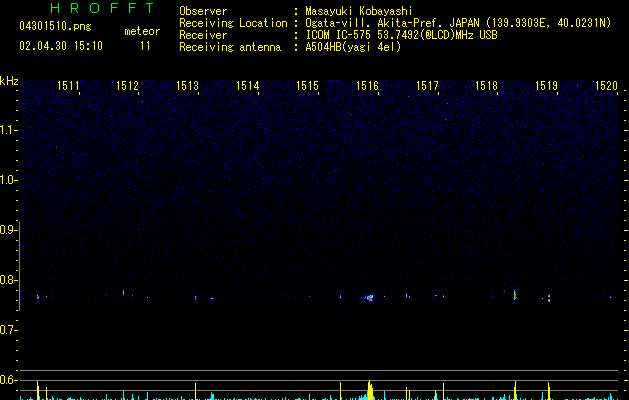Image resolution: width=629 pixels, height=400 pixels.
Task: Click the 1520 time marker
Action: tap(606, 86)
